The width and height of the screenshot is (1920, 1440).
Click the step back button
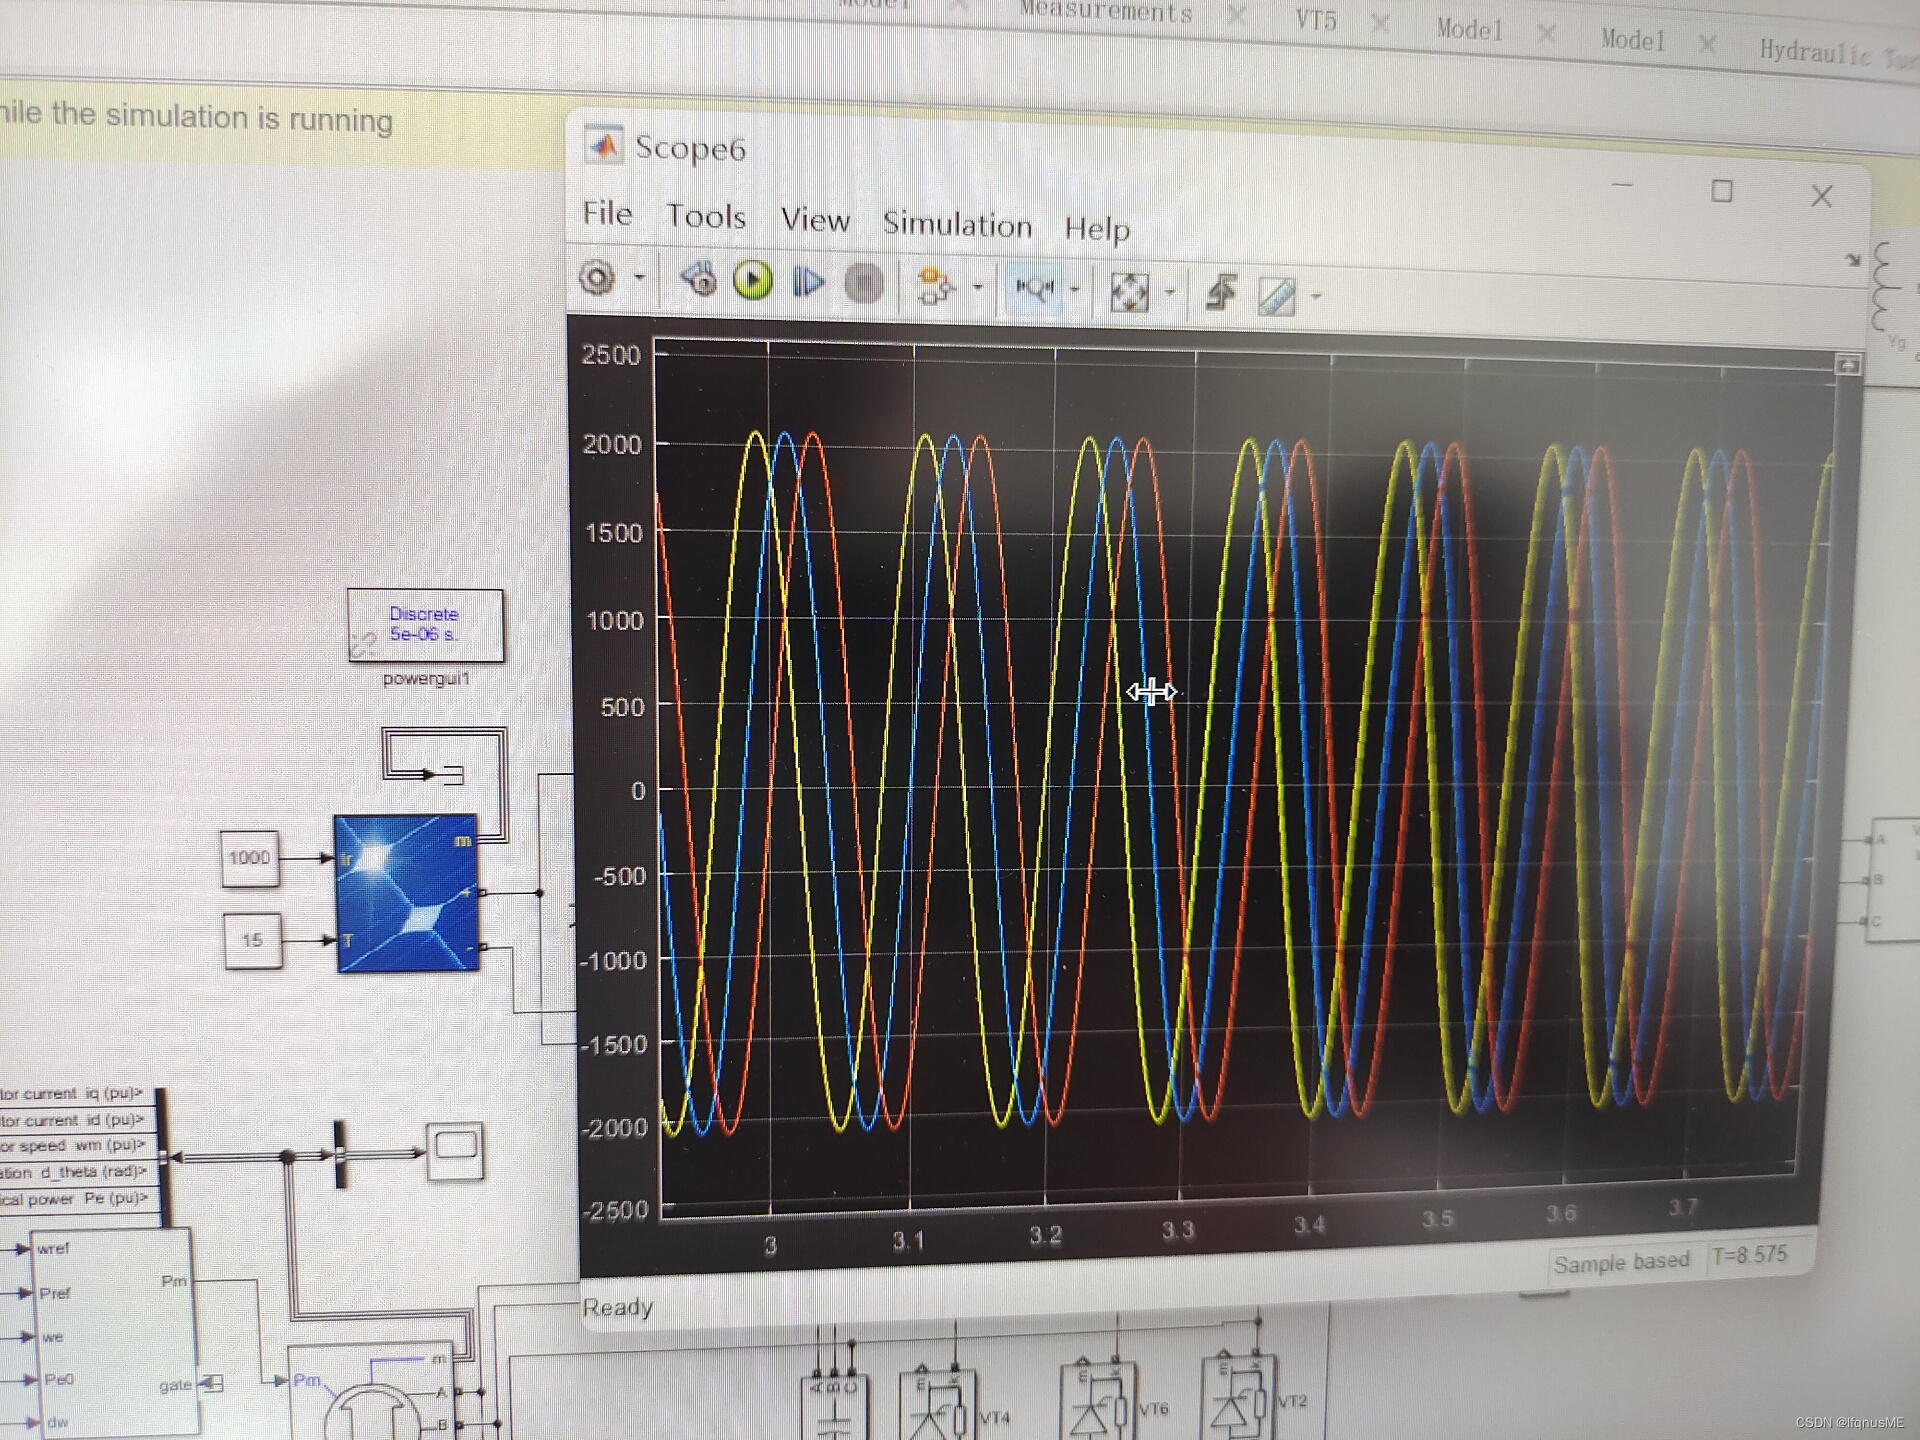(699, 280)
